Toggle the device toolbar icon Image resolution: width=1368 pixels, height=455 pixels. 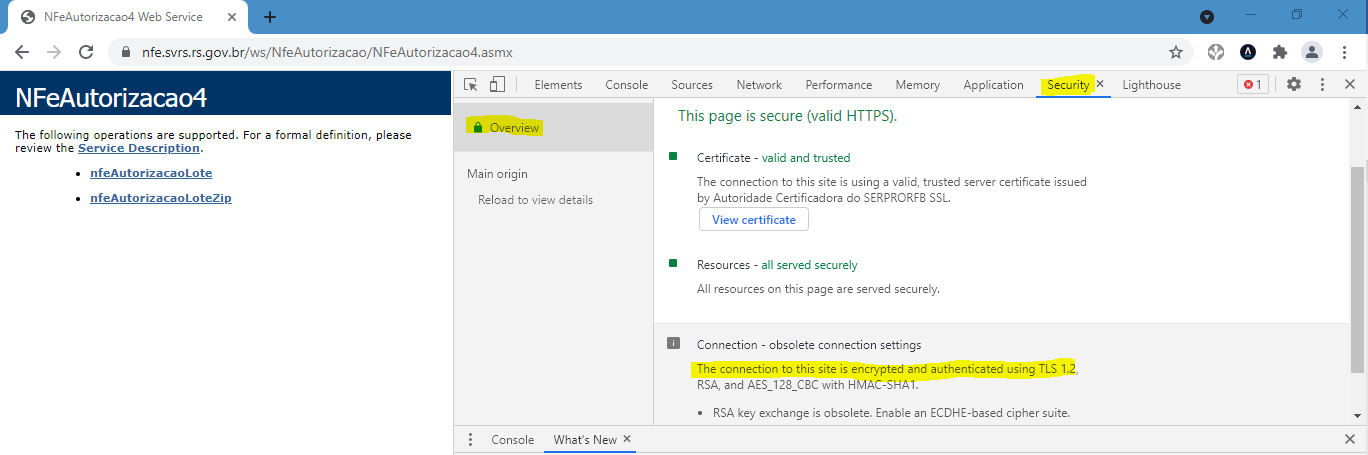point(497,85)
